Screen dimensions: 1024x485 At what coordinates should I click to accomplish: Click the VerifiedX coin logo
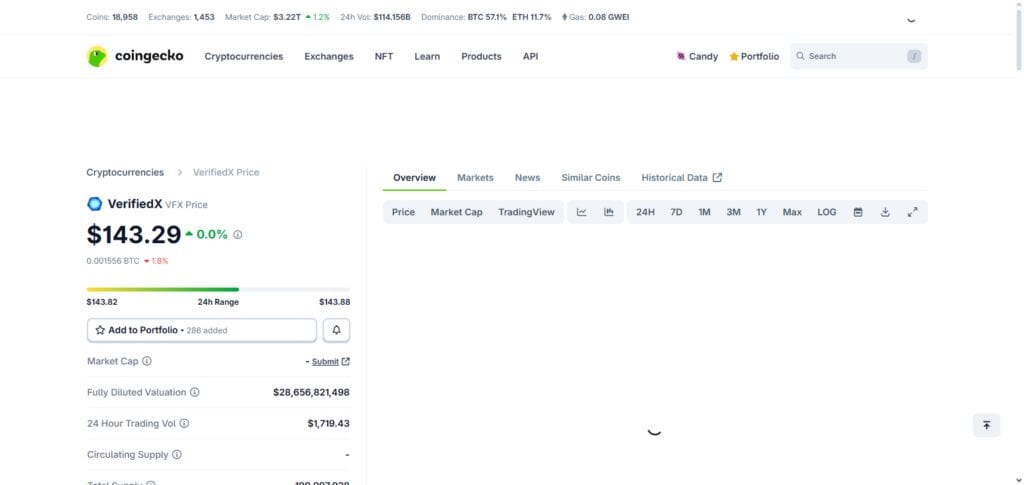tap(95, 204)
